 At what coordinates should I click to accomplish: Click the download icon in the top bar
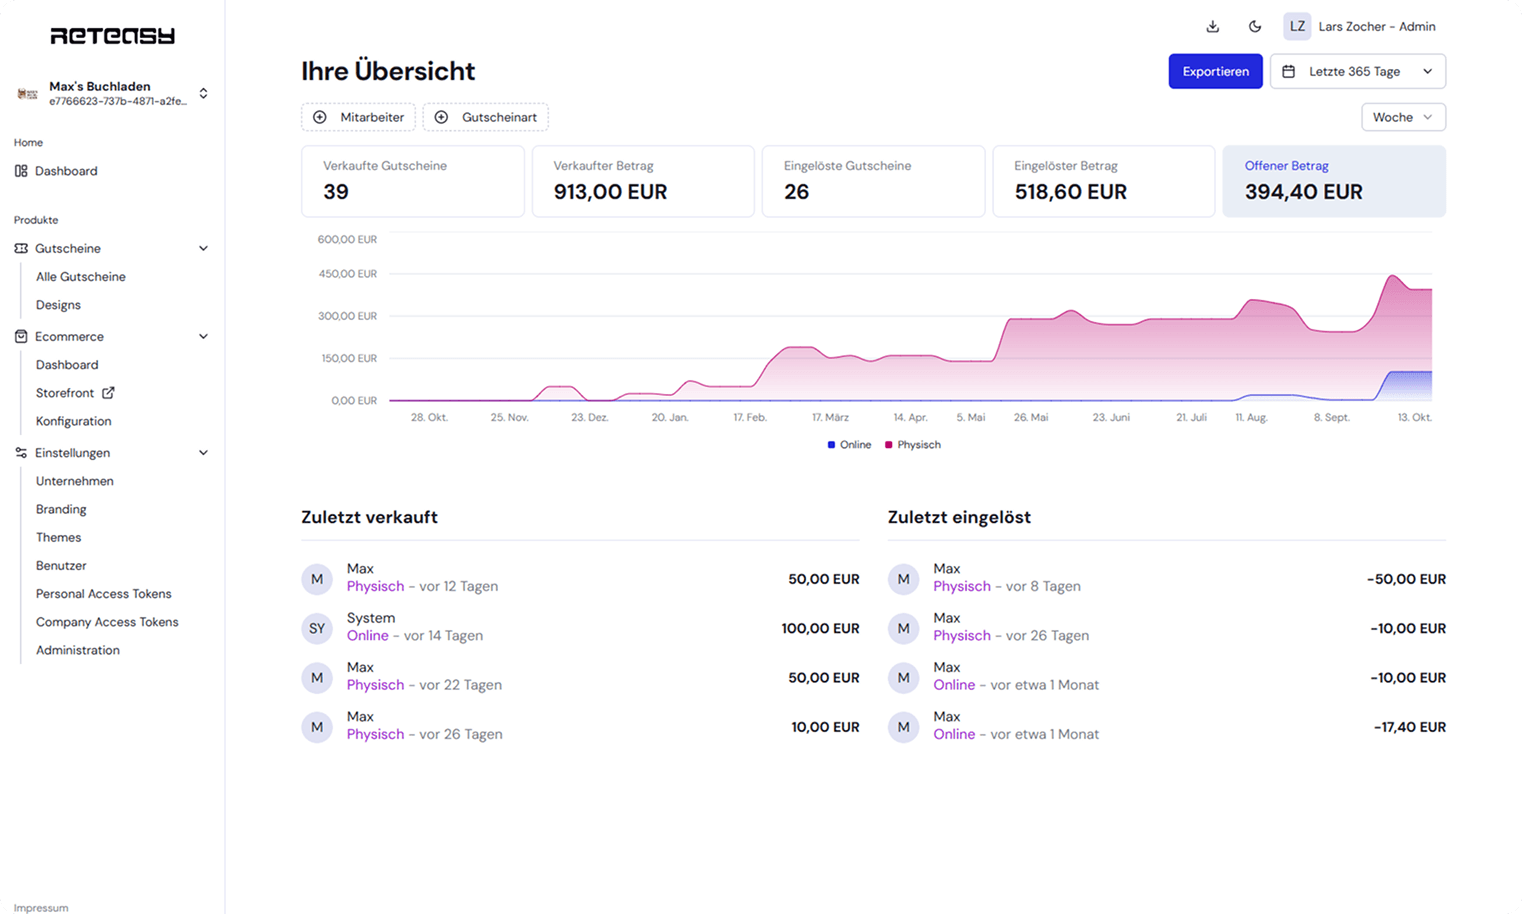pyautogui.click(x=1213, y=26)
